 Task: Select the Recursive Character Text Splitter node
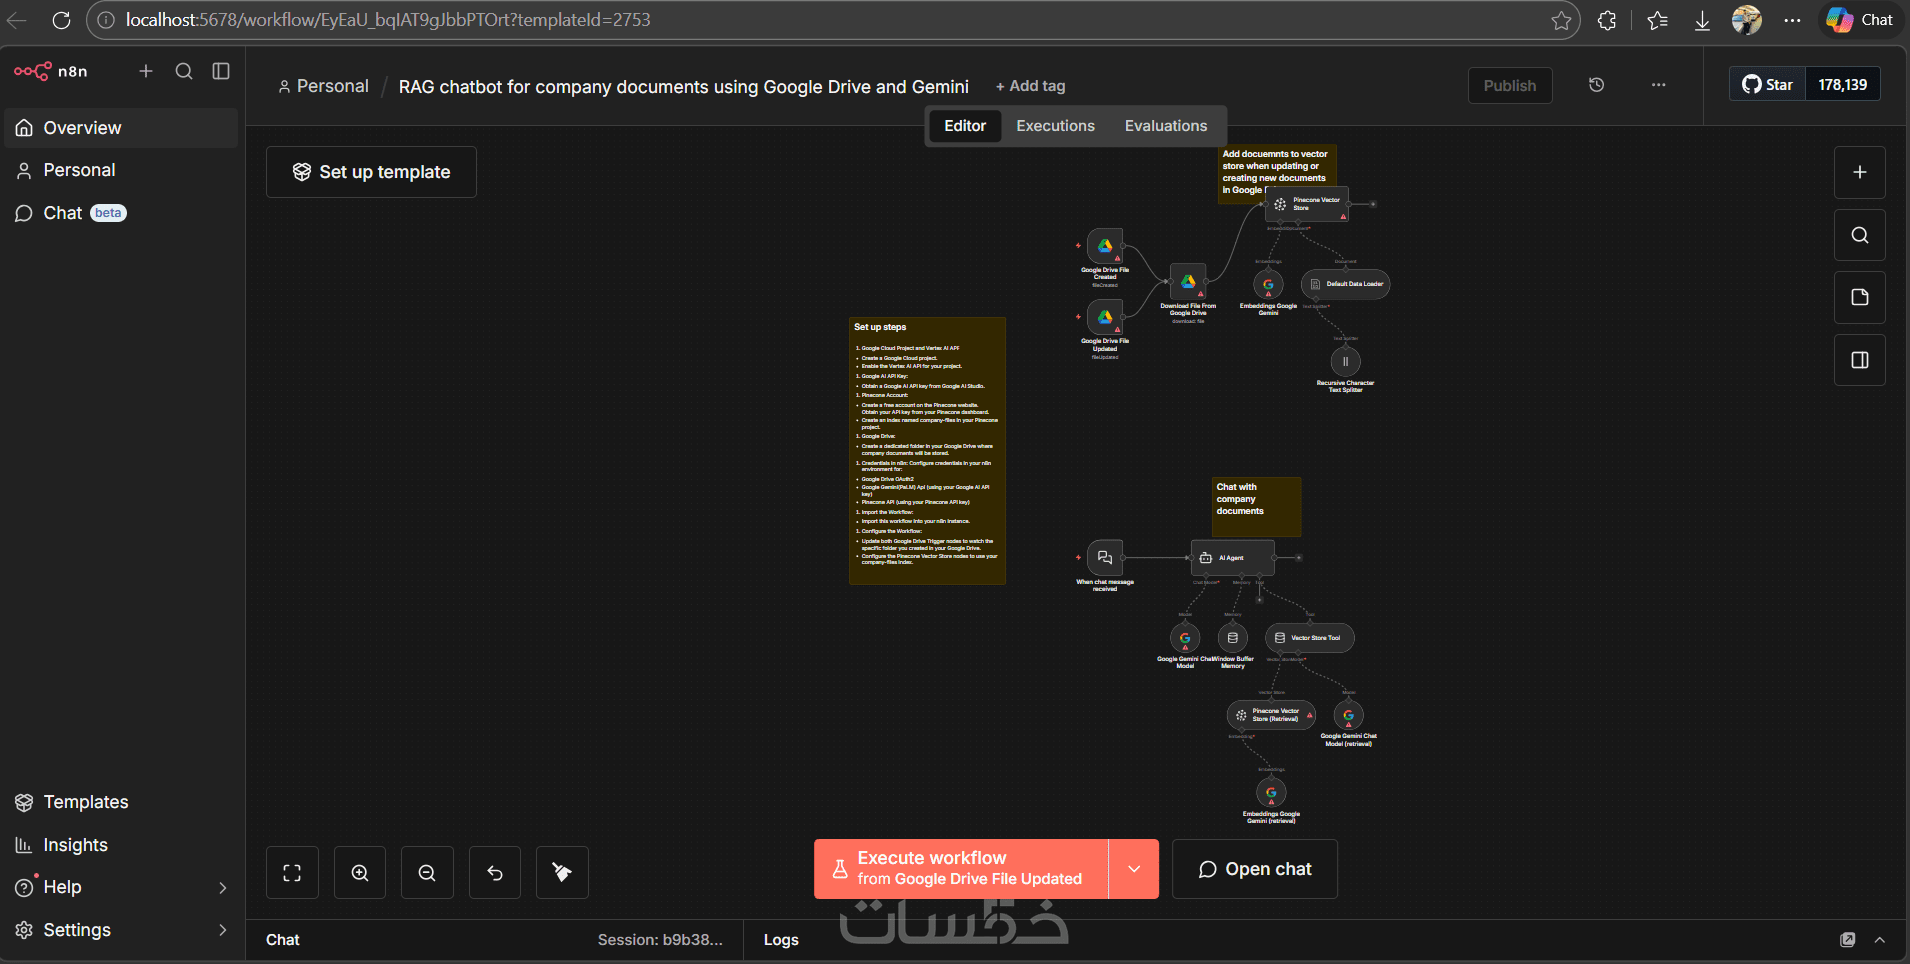1345,362
